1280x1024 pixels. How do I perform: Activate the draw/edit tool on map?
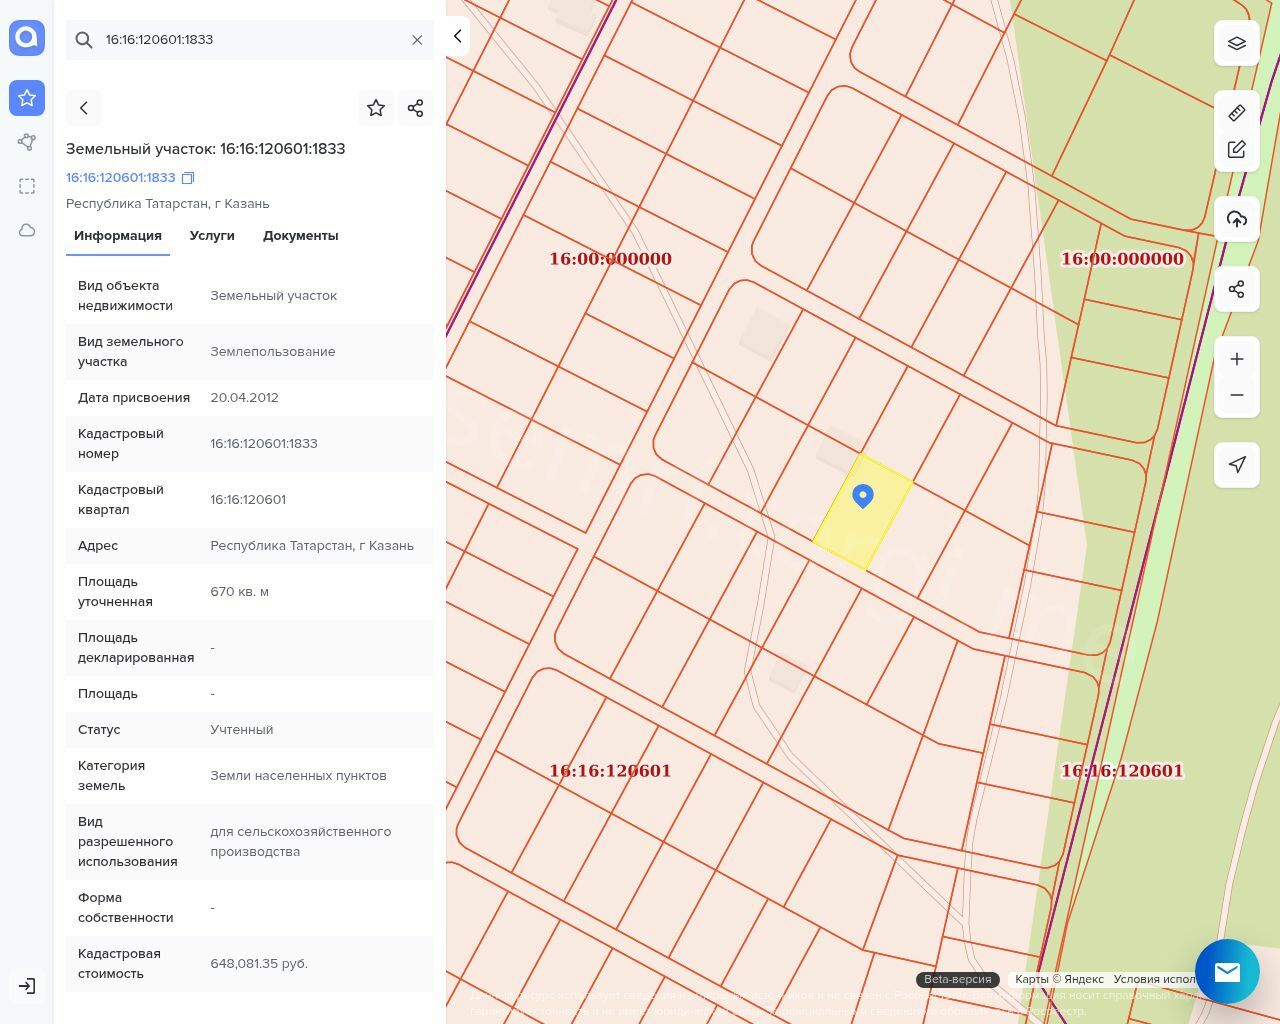click(1237, 150)
